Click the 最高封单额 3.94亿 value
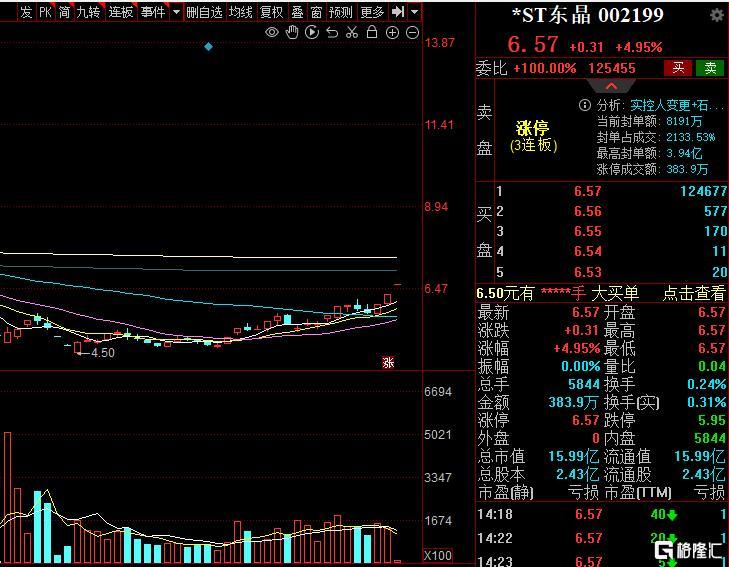This screenshot has height=567, width=729. click(x=685, y=153)
